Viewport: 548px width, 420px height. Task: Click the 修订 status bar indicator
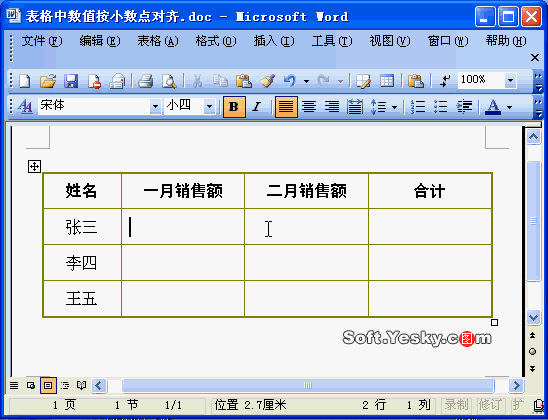pyautogui.click(x=491, y=405)
